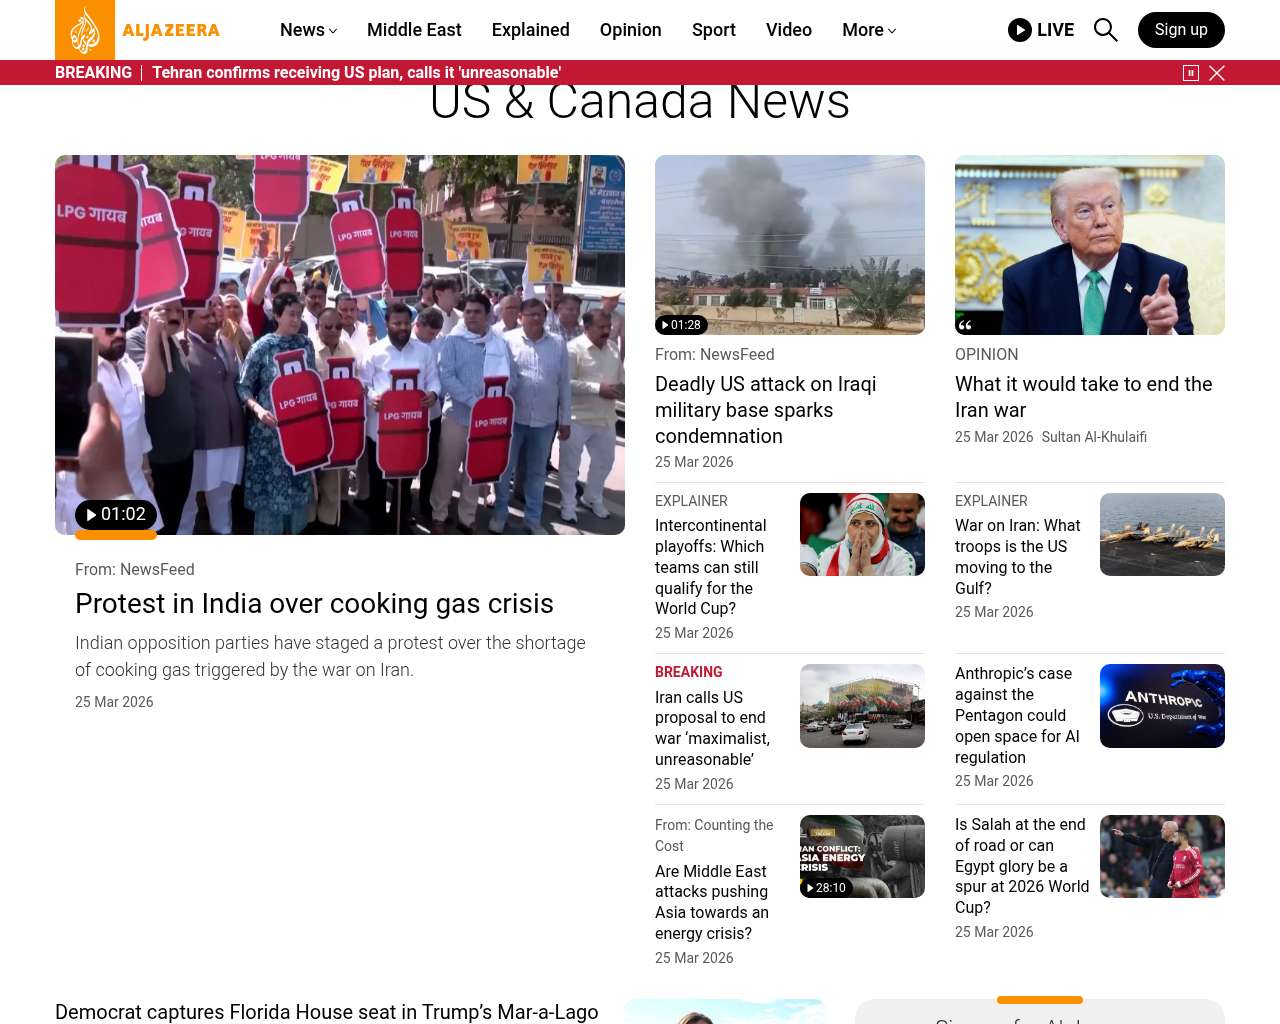Image resolution: width=1280 pixels, height=1024 pixels.
Task: Play the 28:10 Asia energy video
Action: (826, 887)
